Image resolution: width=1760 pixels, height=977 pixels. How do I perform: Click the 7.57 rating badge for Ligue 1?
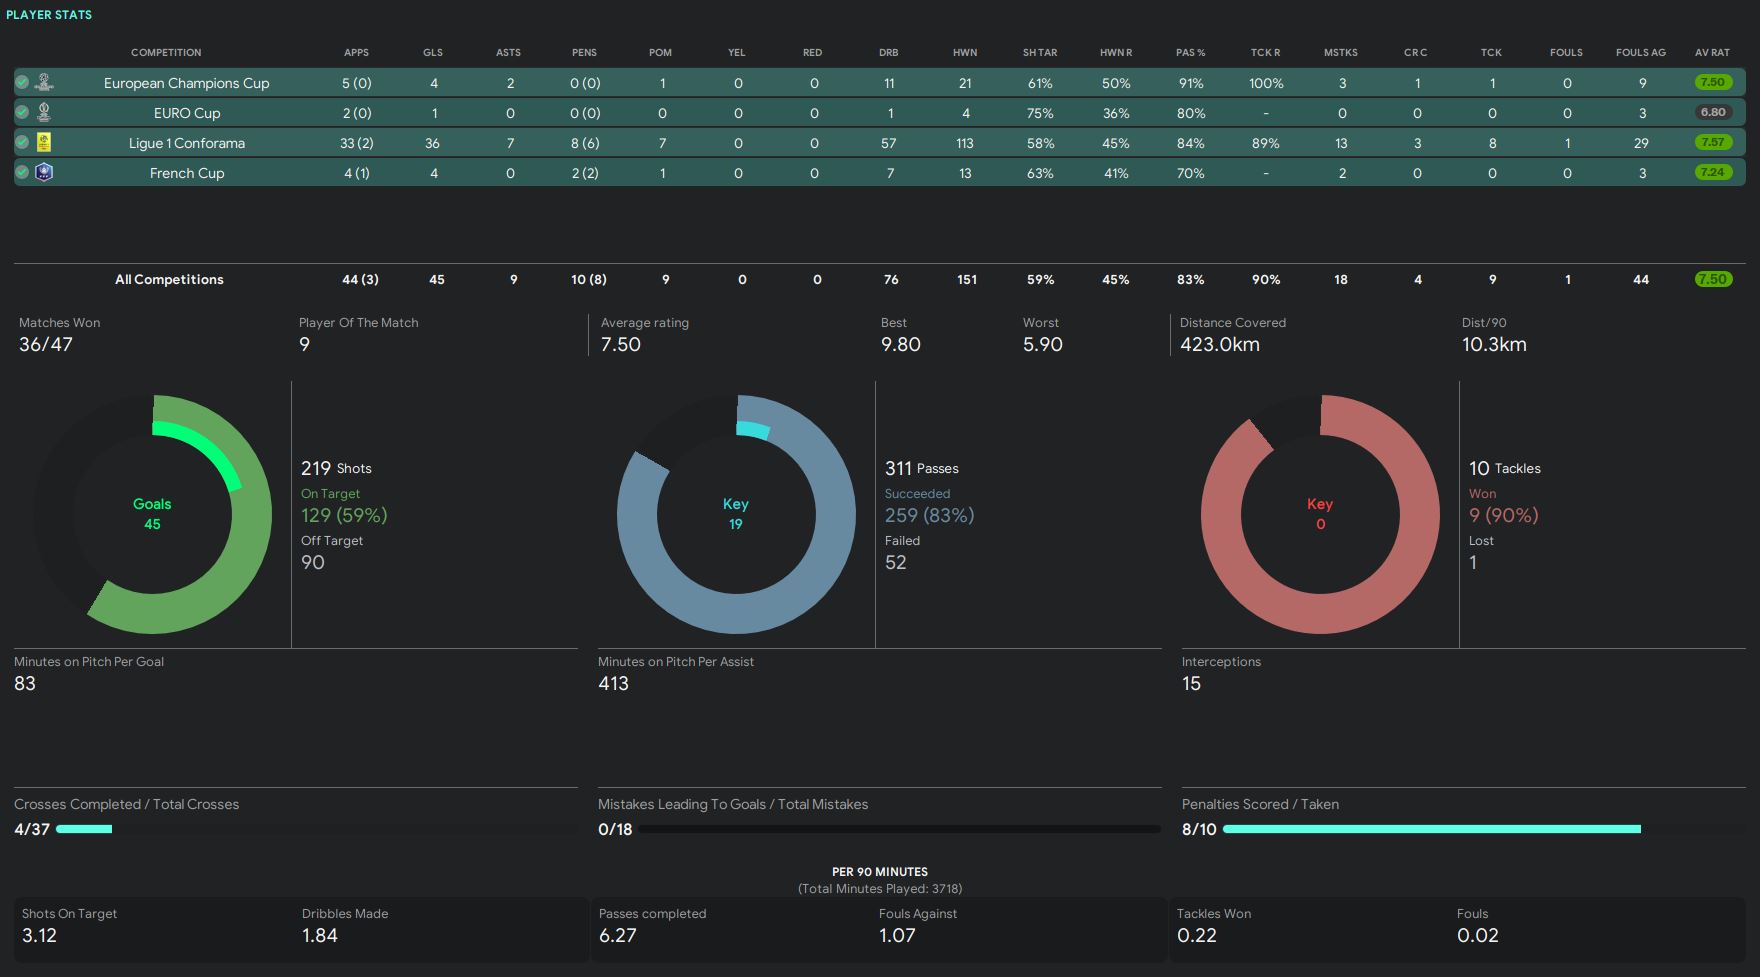[1713, 143]
